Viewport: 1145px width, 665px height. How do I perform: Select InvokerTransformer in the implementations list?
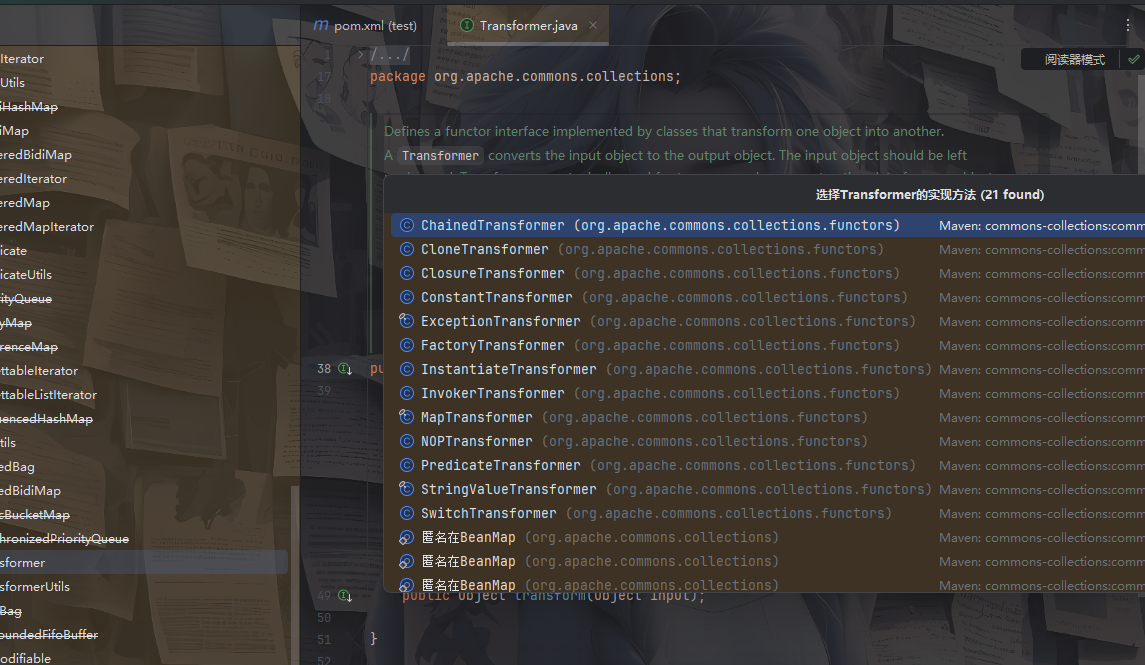click(x=768, y=393)
